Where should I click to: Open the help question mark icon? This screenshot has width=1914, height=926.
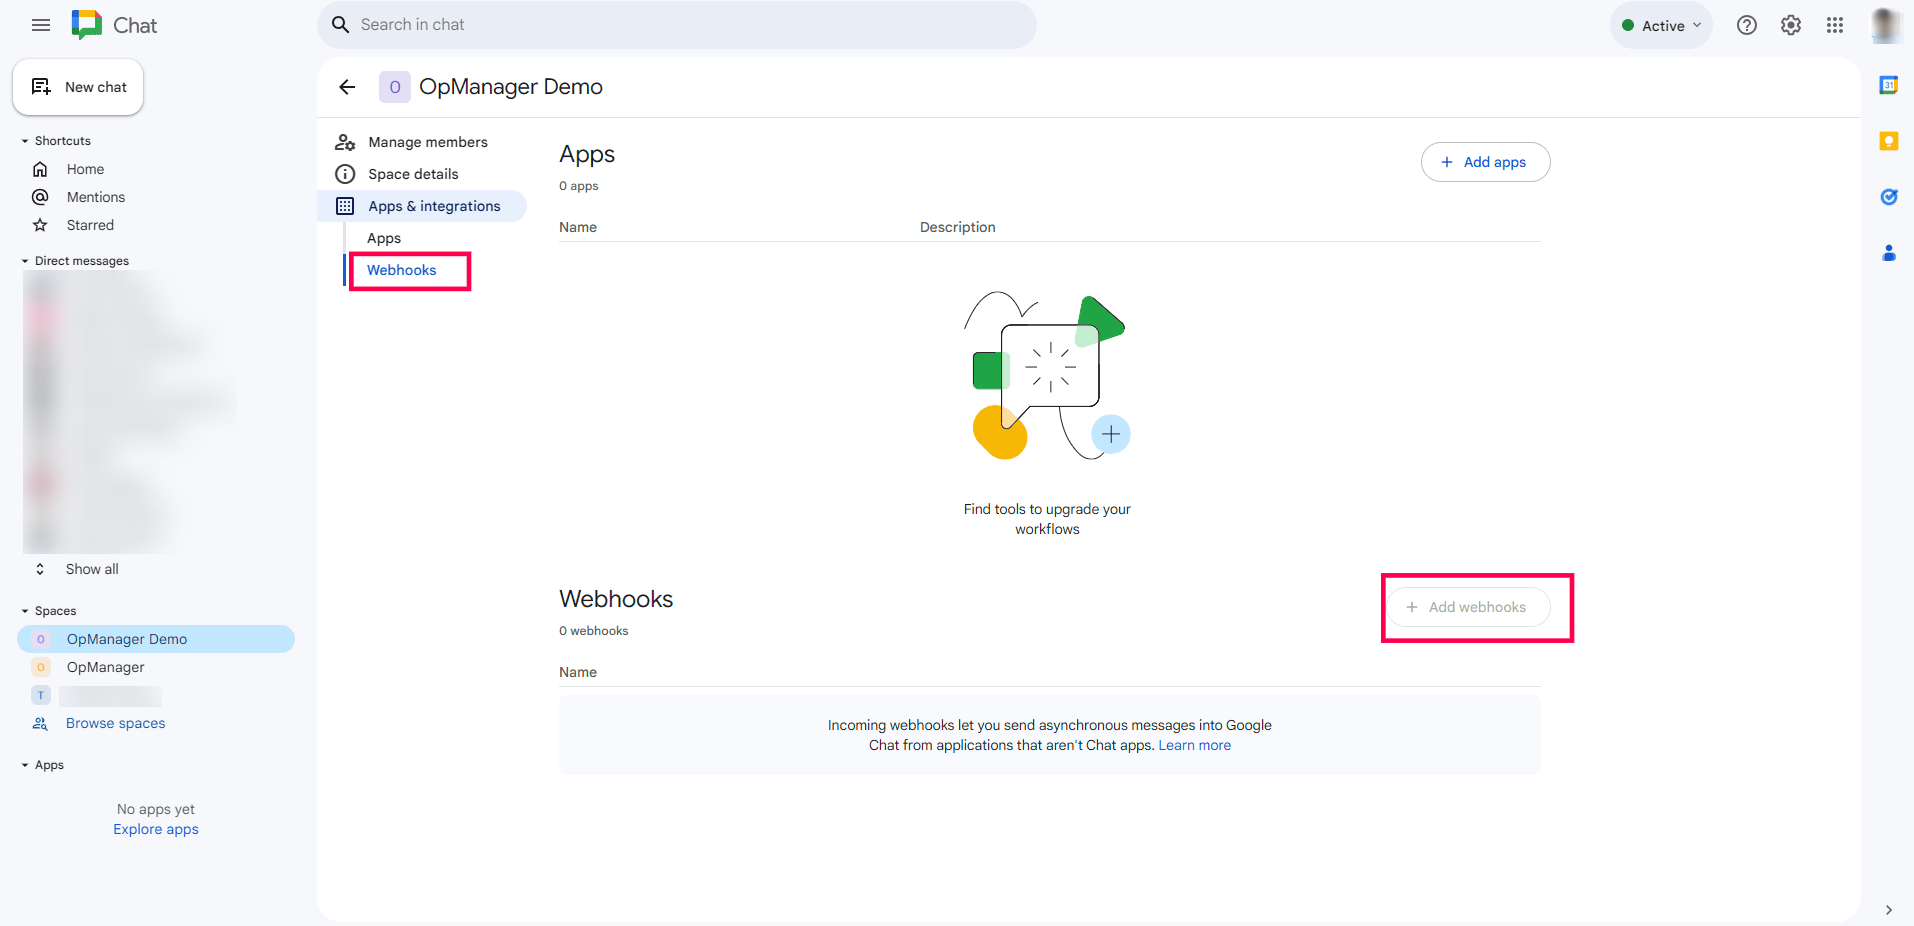[1747, 25]
